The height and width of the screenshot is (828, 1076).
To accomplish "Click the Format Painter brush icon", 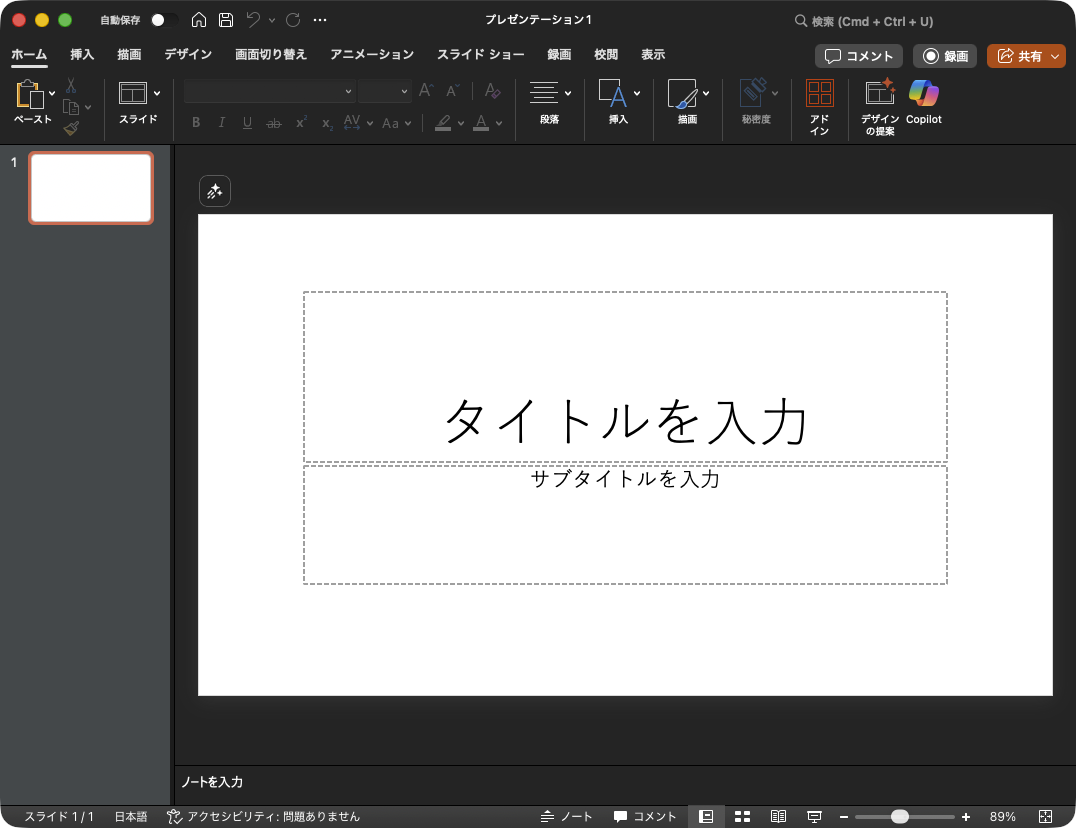I will pyautogui.click(x=71, y=128).
